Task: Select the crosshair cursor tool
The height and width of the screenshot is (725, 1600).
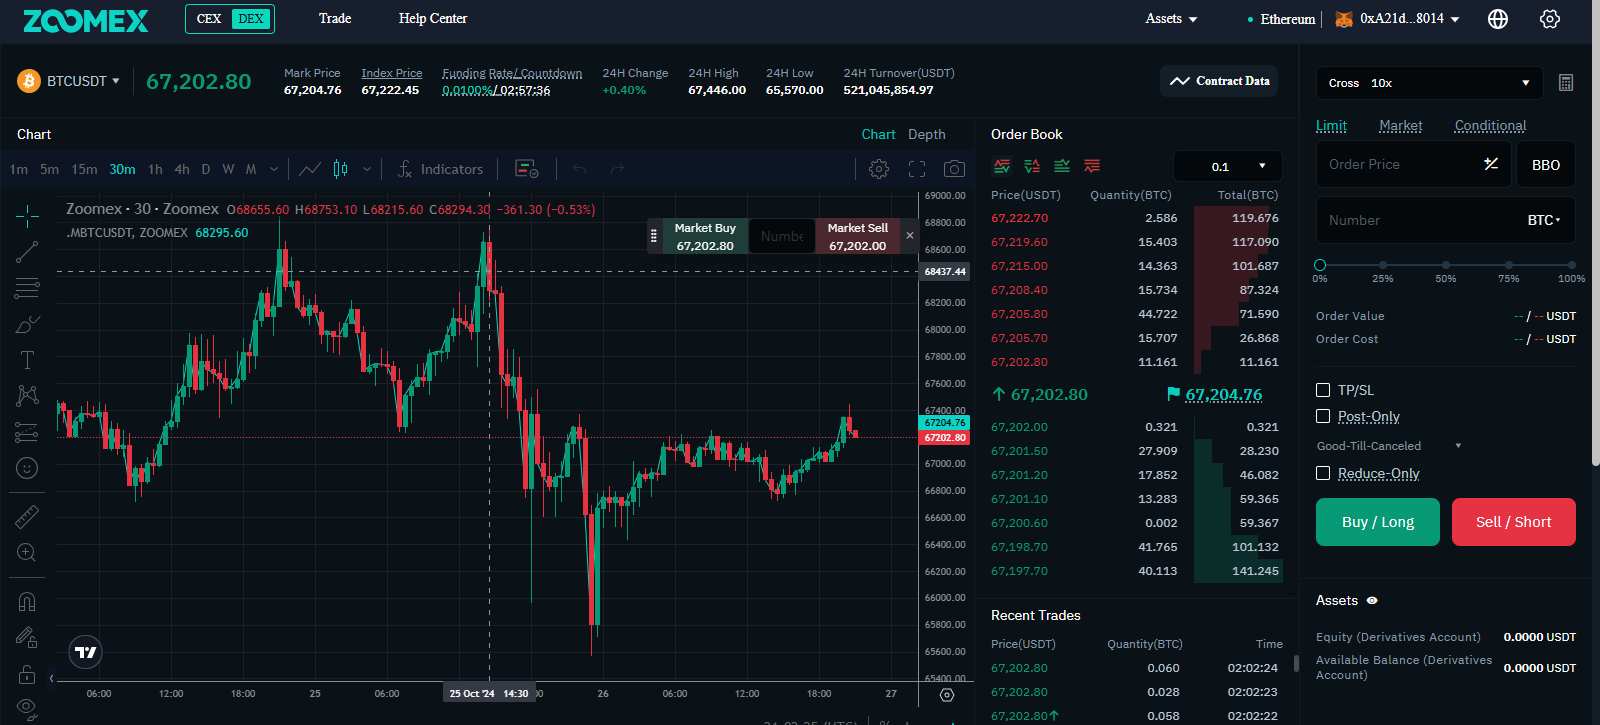Action: coord(27,215)
